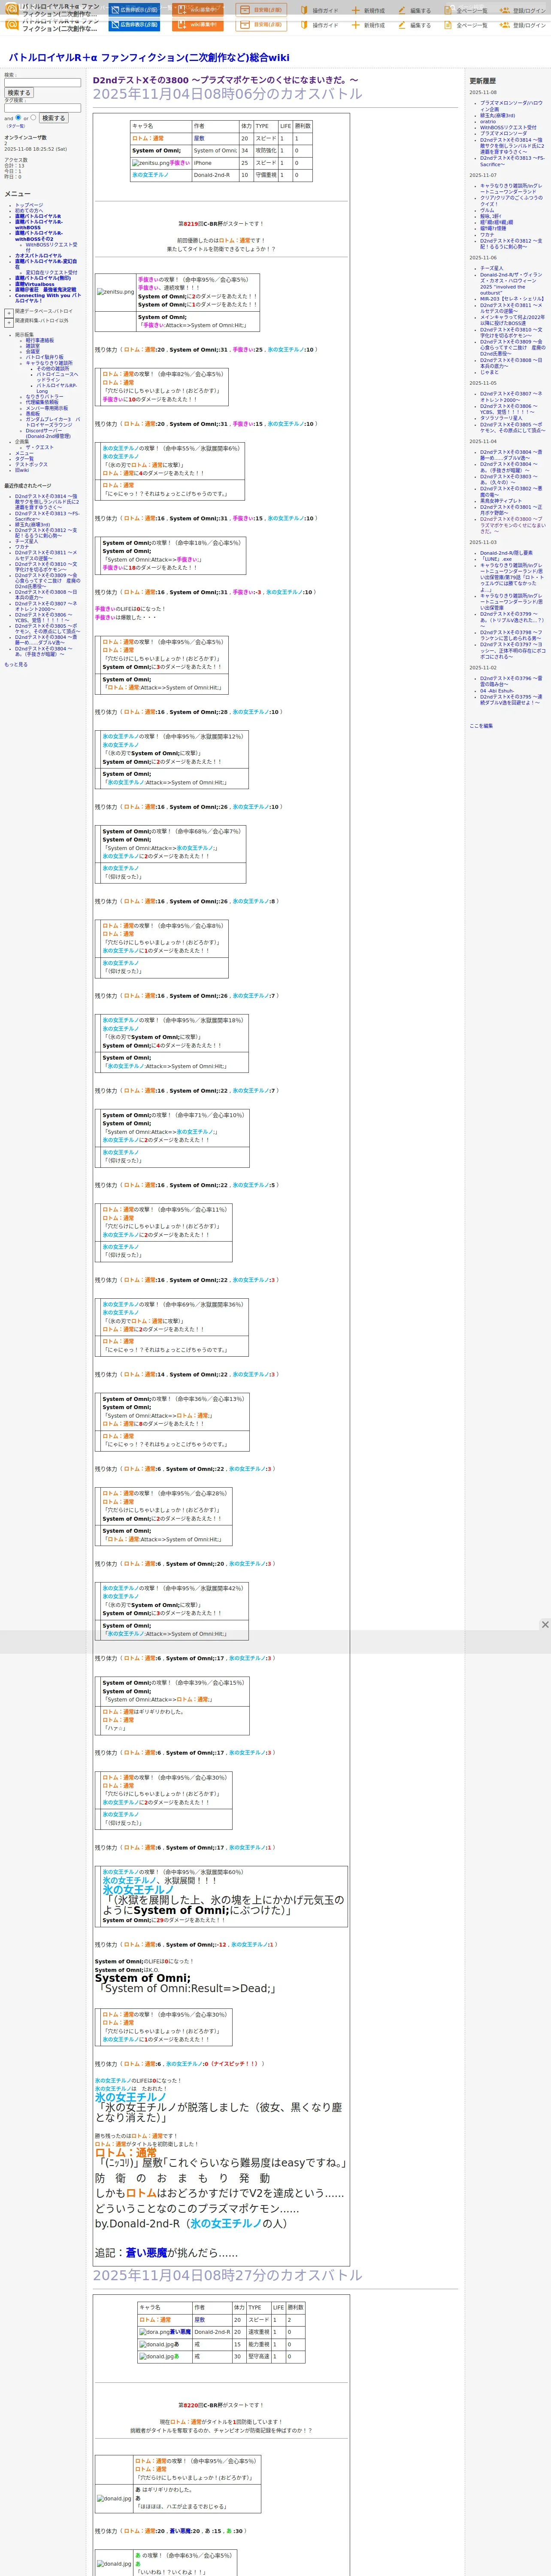Open 軽行事連絡板 board link

point(40,340)
